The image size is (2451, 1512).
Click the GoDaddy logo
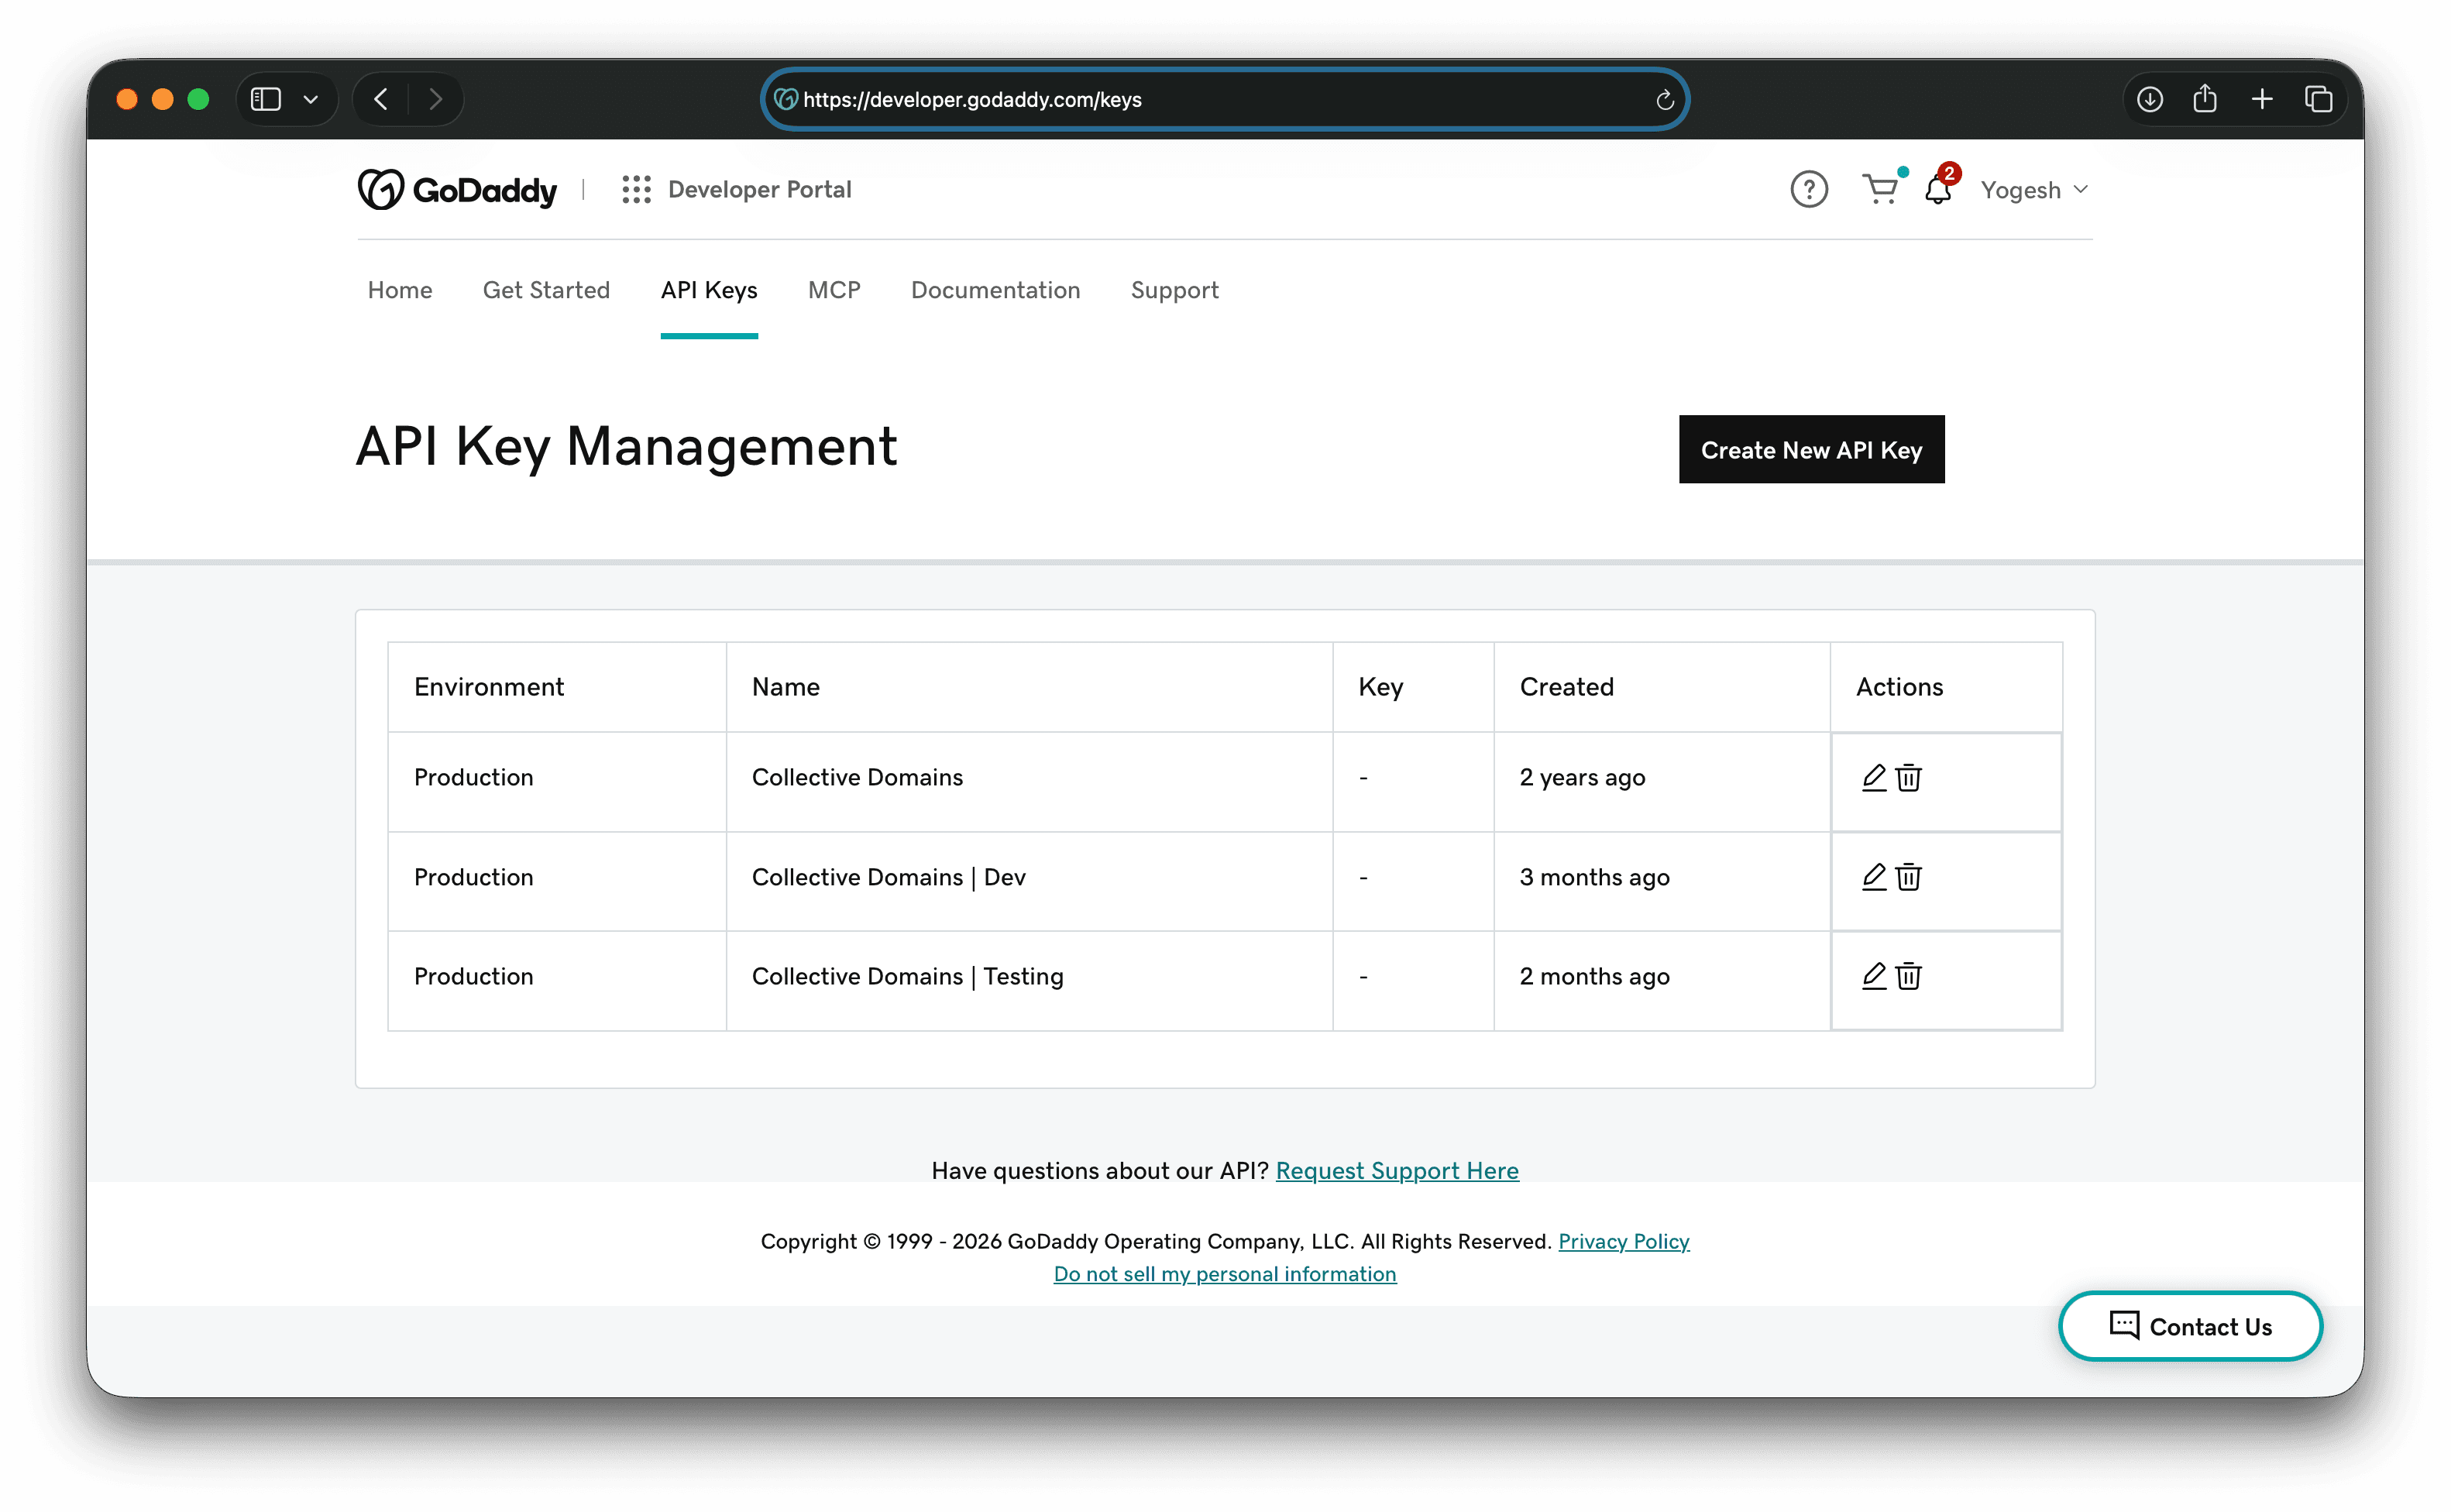point(456,189)
